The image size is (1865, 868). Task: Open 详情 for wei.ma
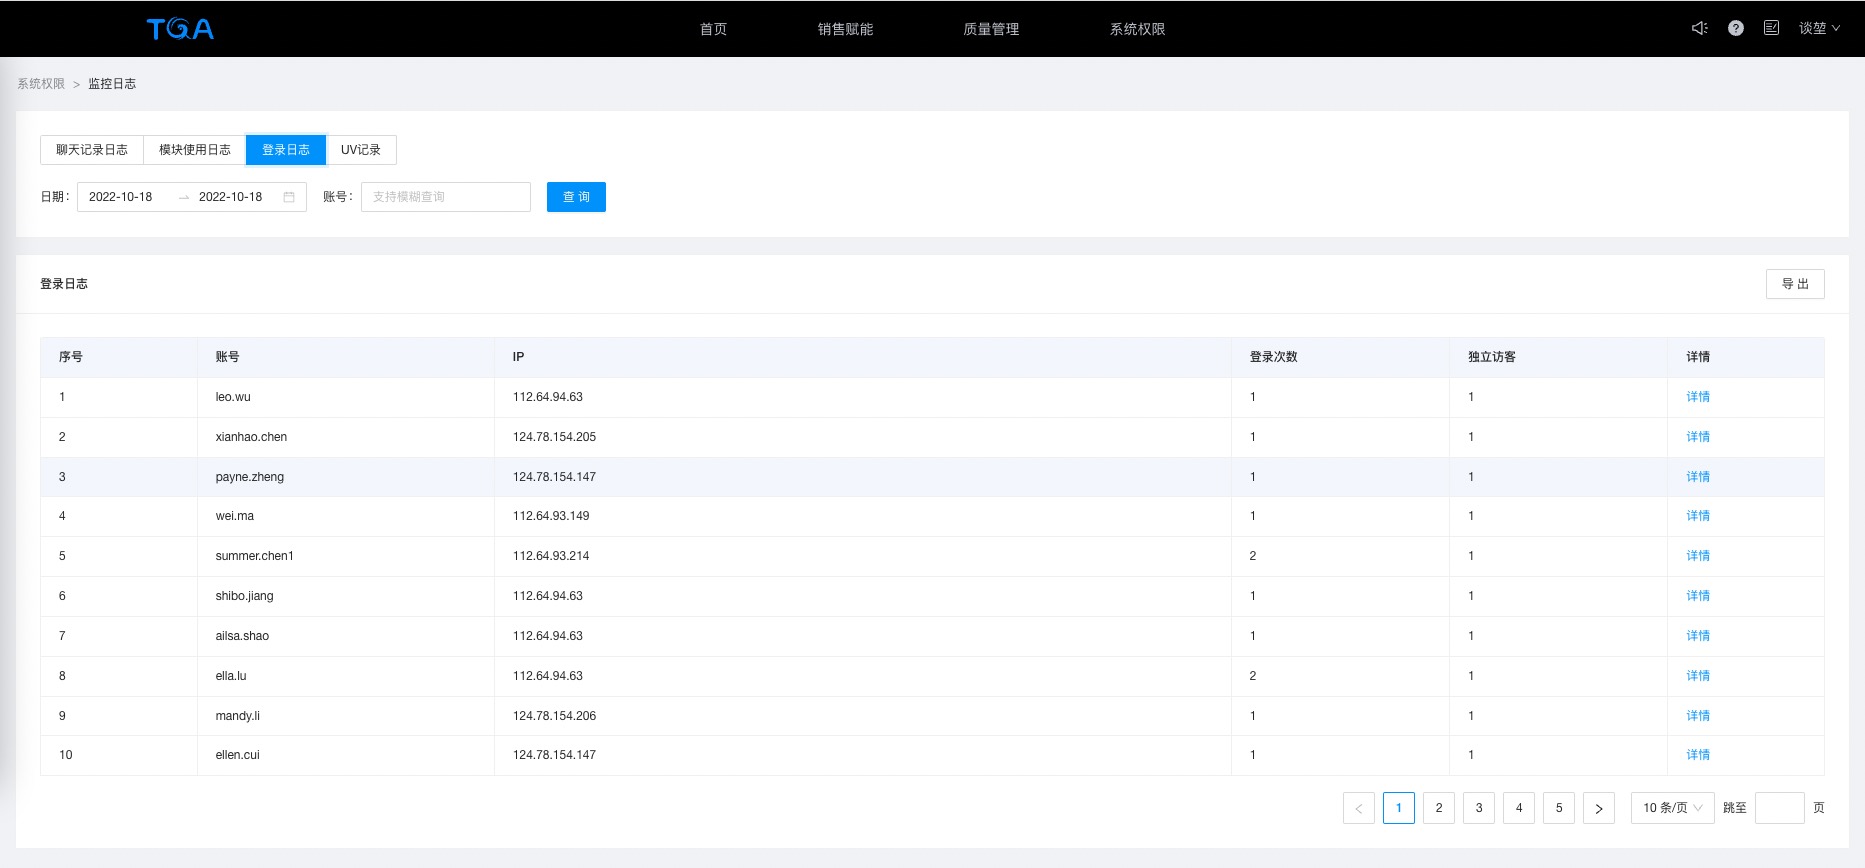coord(1698,516)
